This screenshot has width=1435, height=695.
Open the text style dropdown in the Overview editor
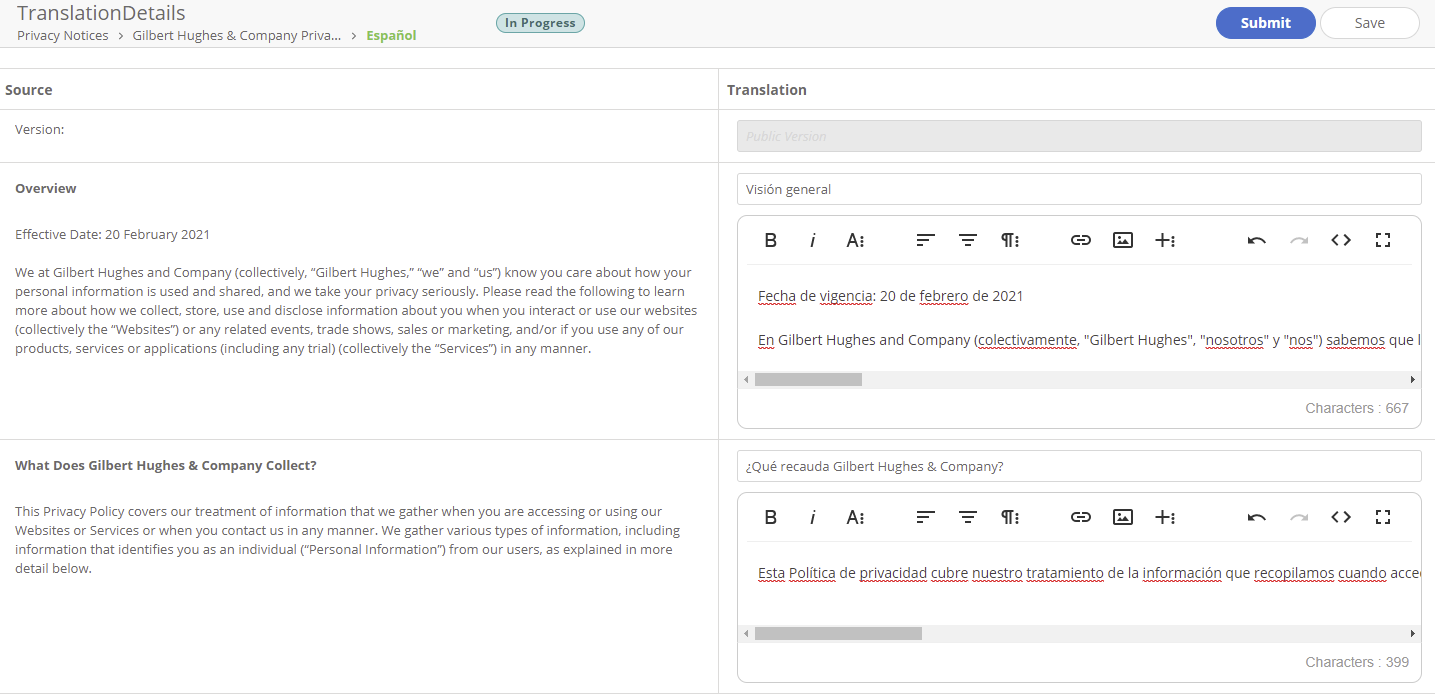[855, 240]
